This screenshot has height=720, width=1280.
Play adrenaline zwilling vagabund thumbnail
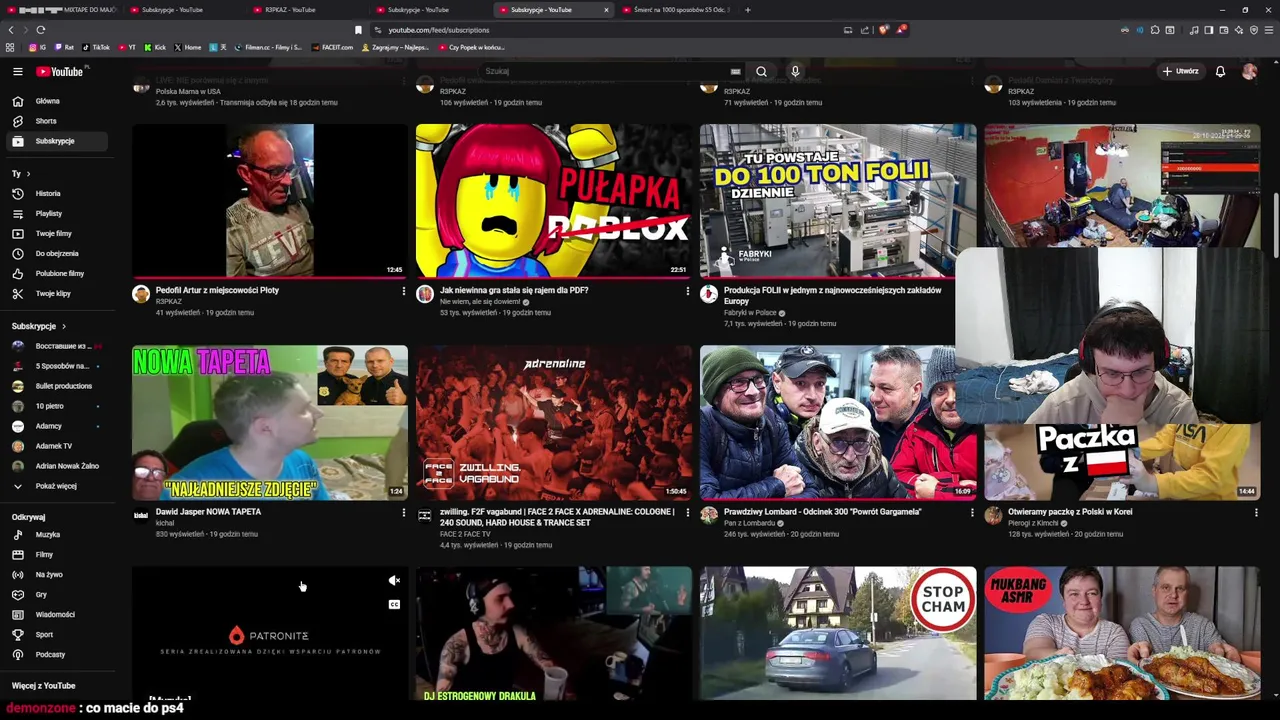554,422
